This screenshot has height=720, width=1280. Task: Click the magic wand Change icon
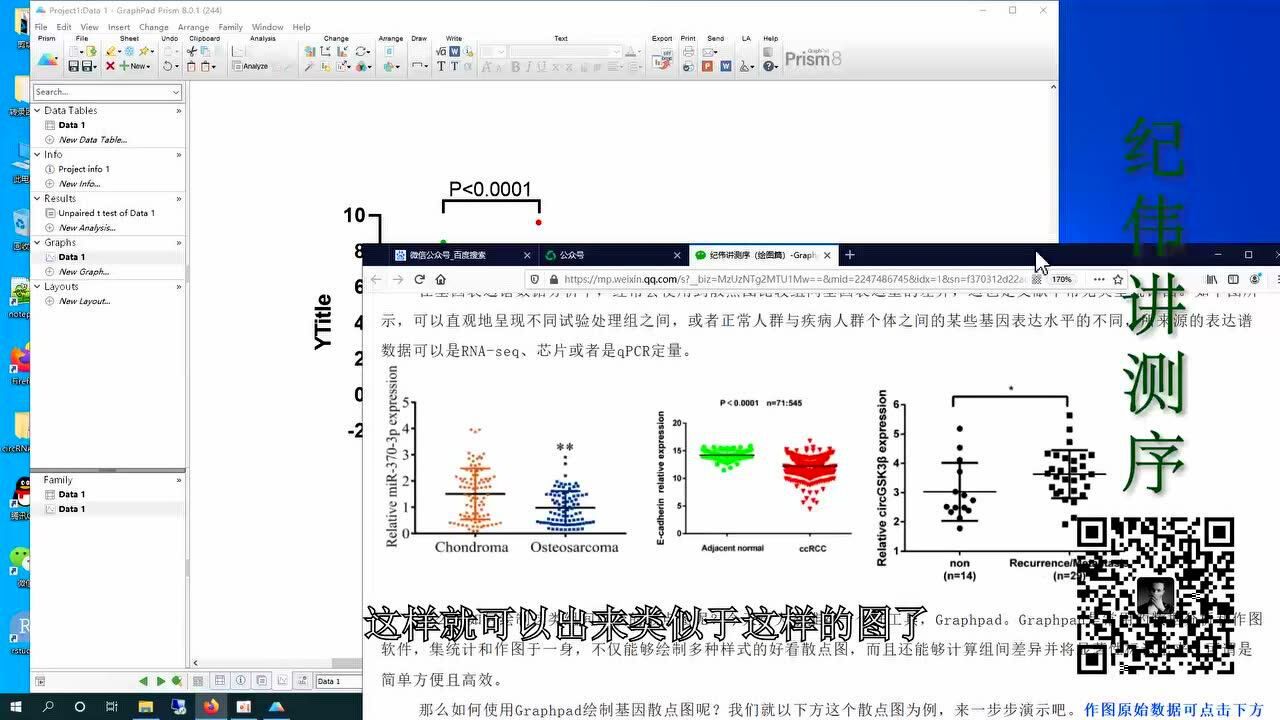309,66
